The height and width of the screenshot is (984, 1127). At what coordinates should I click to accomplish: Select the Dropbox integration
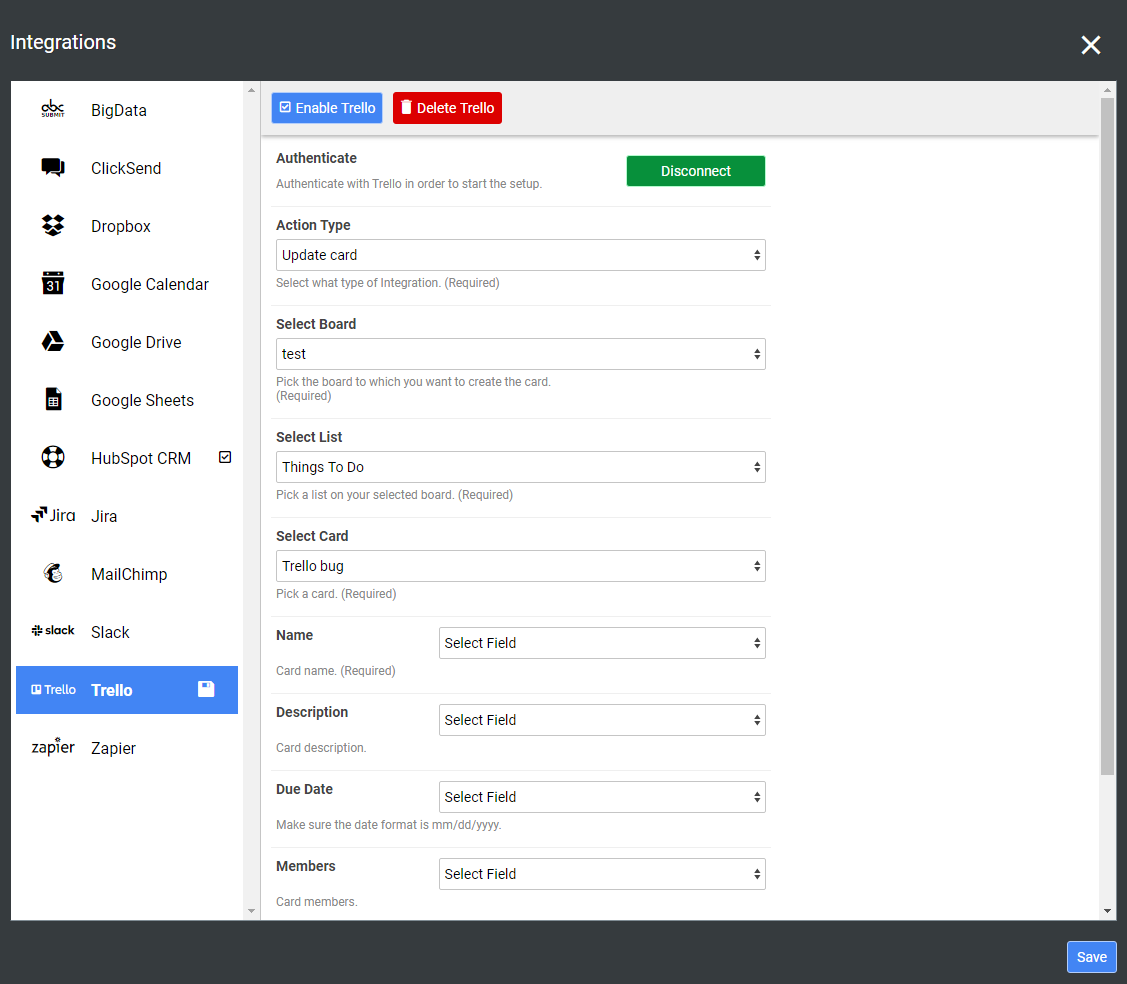click(126, 226)
